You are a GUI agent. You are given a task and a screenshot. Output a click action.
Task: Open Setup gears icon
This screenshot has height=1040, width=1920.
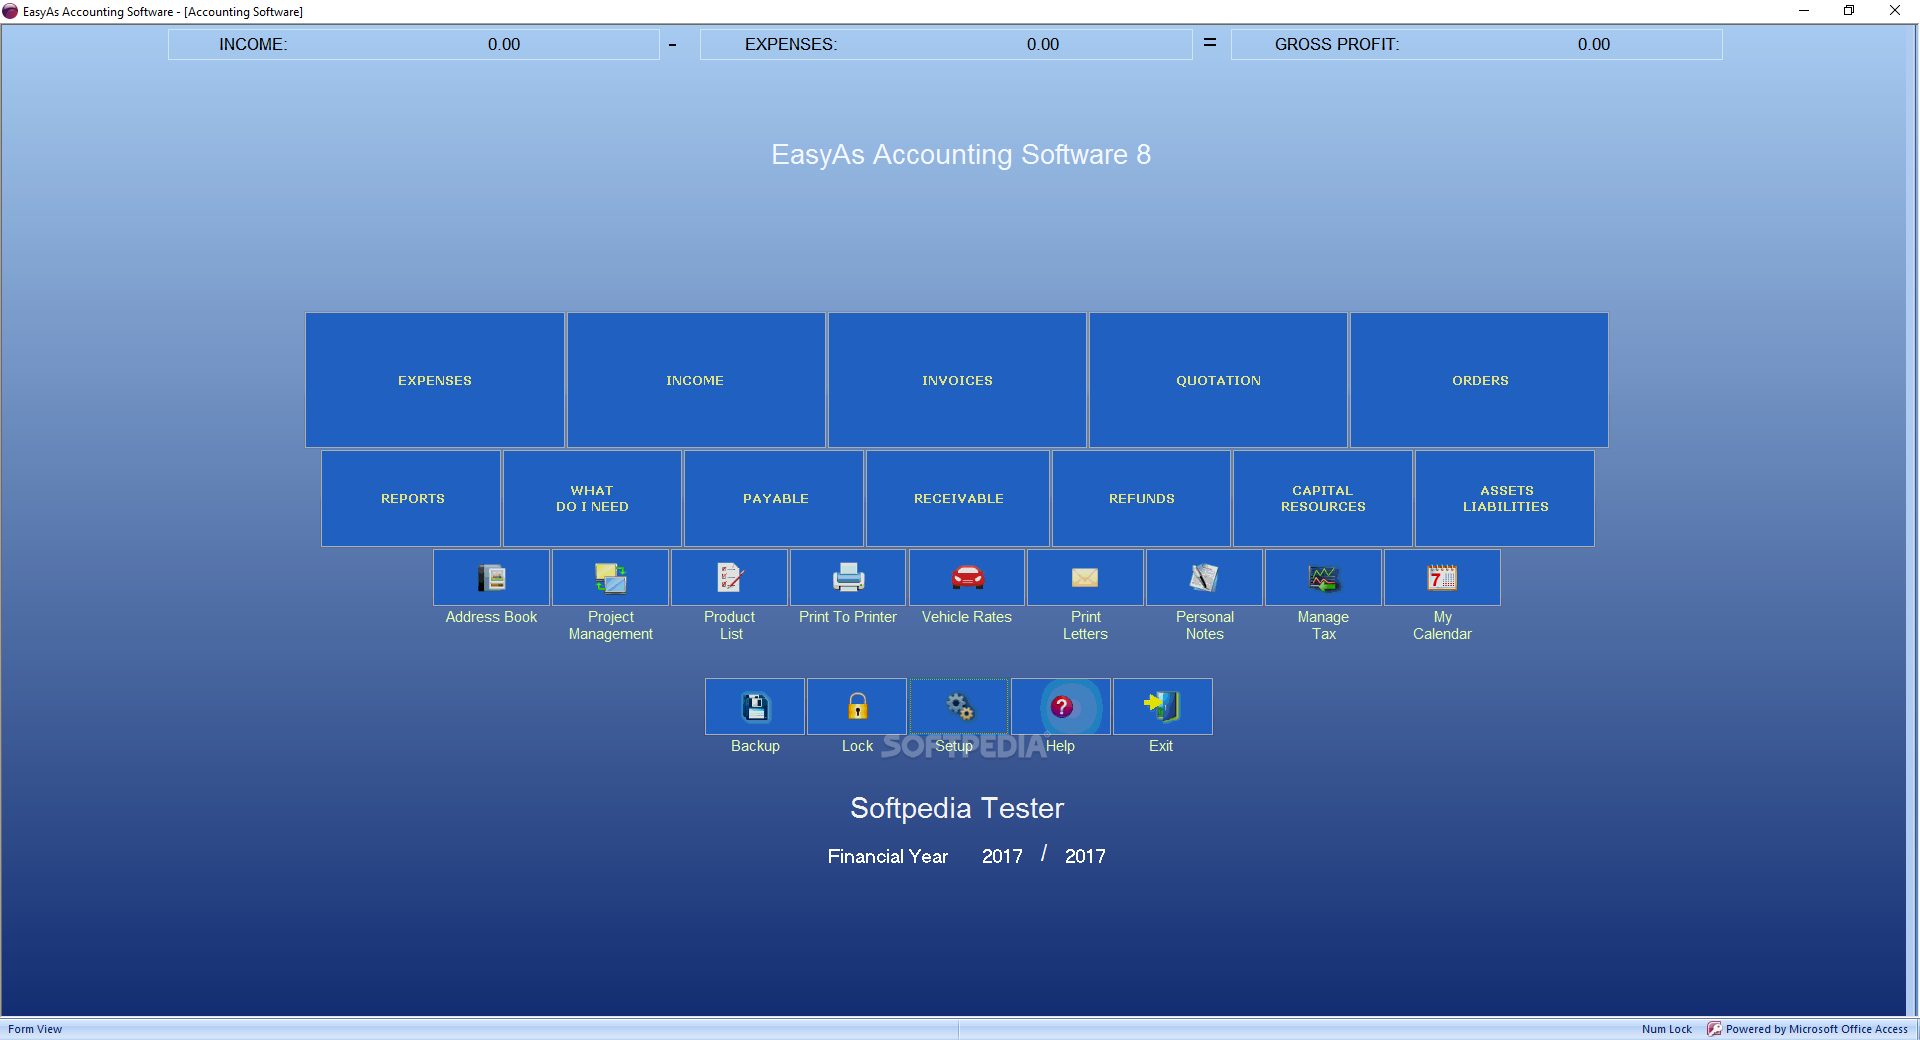pos(959,706)
